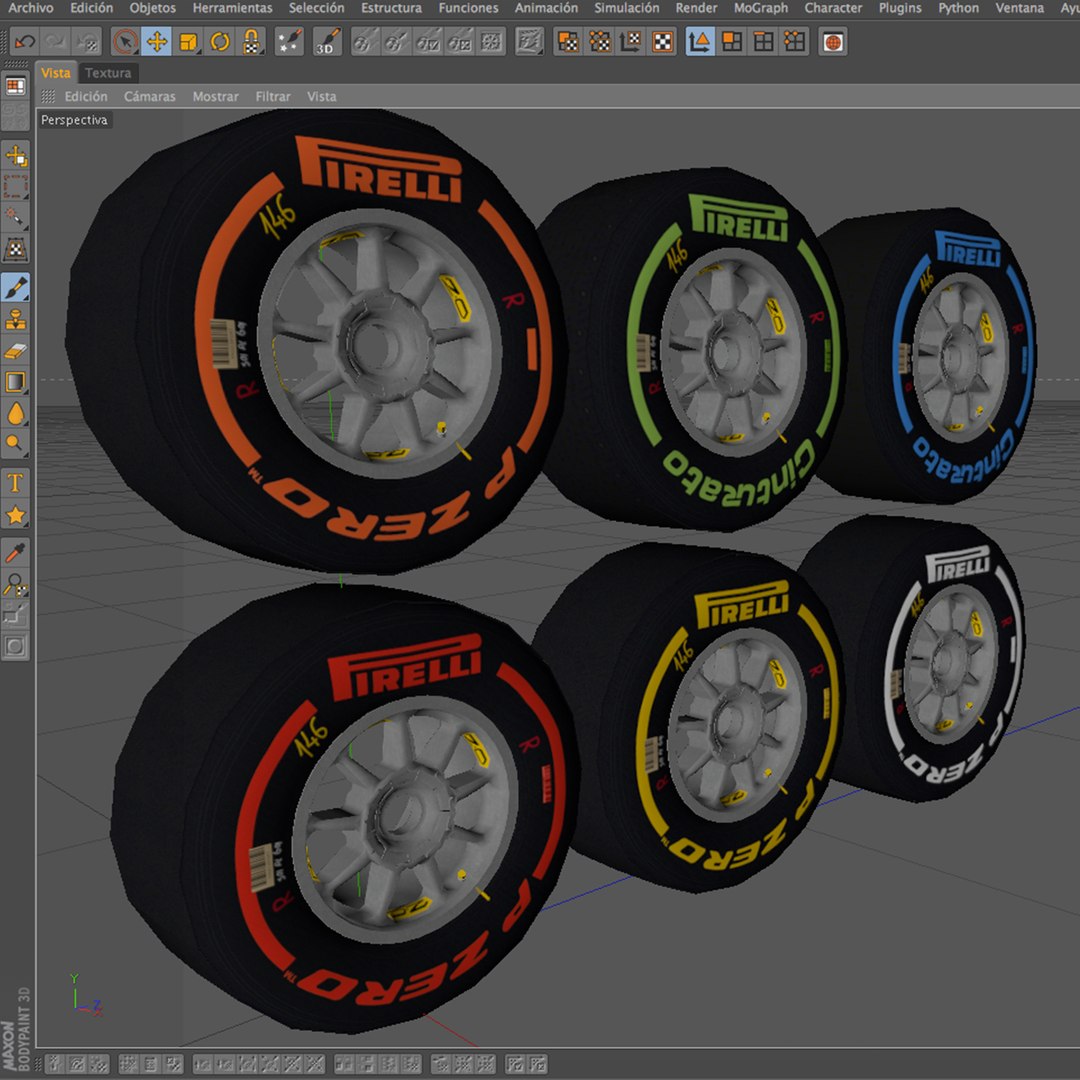This screenshot has width=1080, height=1080.
Task: Select the Scale tool cube icon
Action: 189,42
